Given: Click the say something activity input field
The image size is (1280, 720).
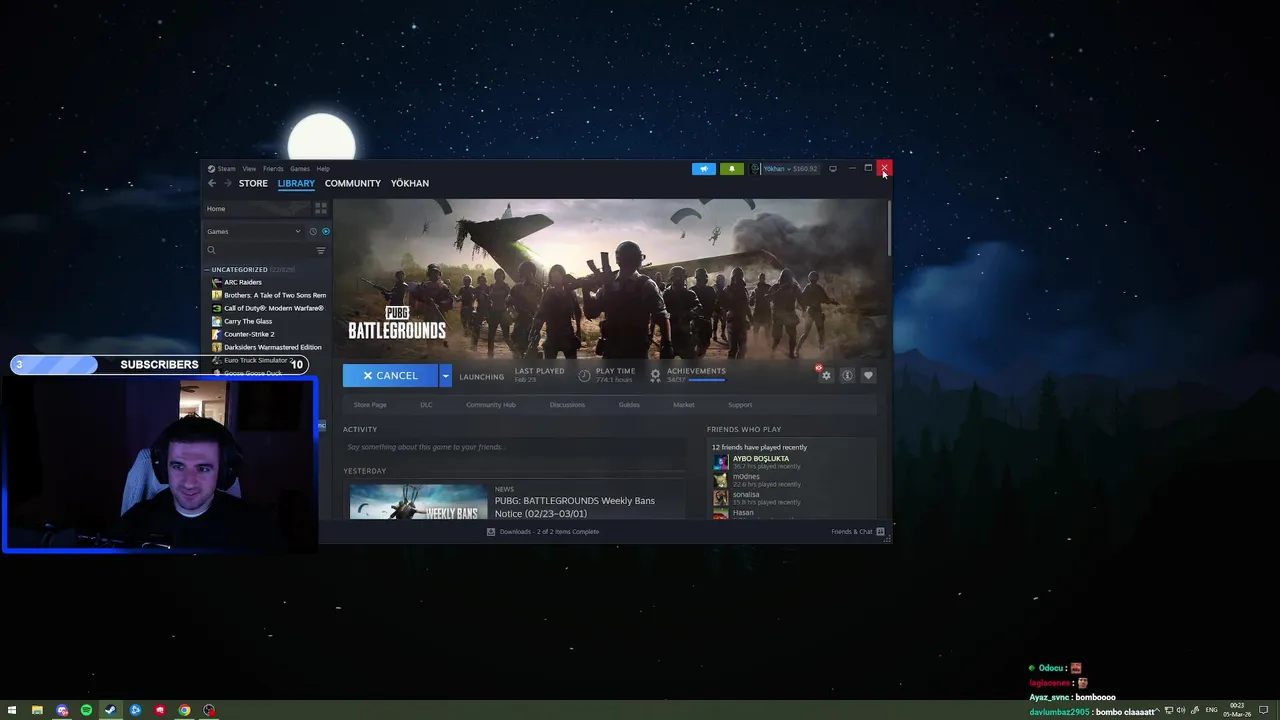Looking at the screenshot, I should (515, 447).
